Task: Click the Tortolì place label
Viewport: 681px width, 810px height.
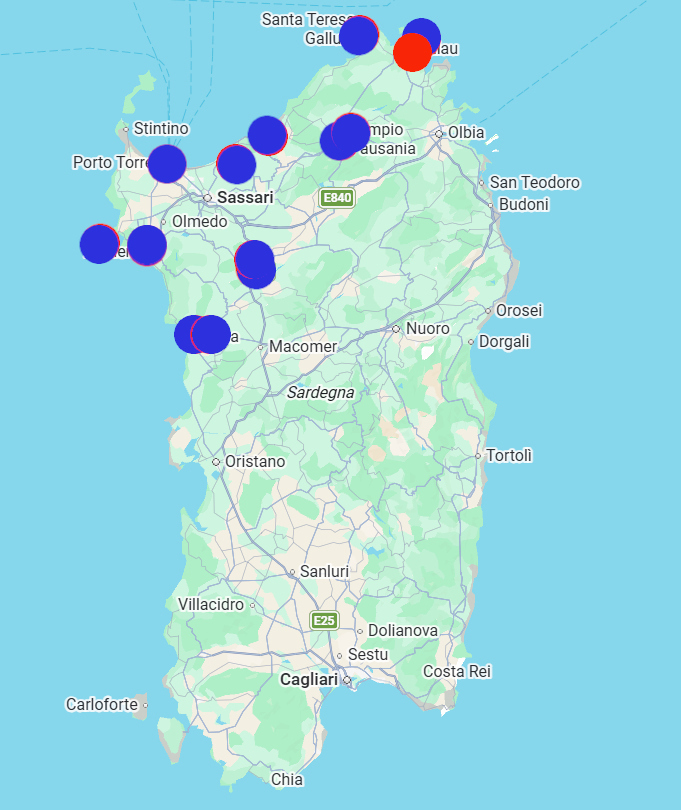Action: [508, 456]
